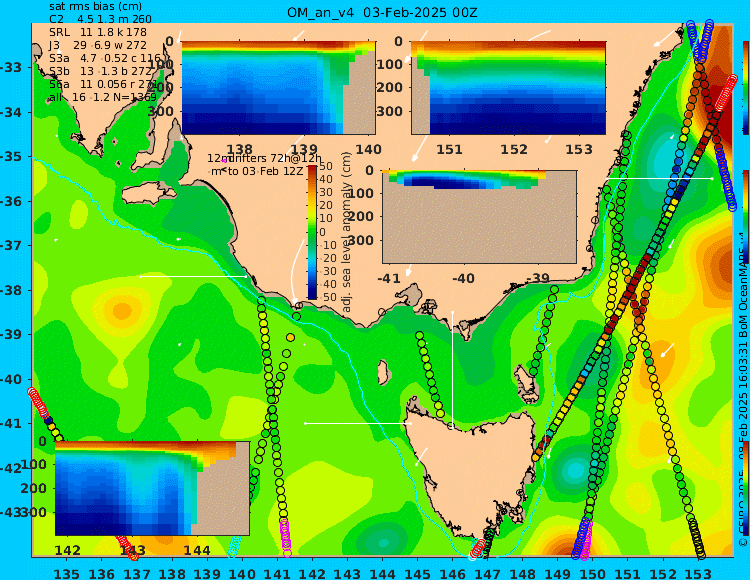
Task: Click longitude 145 on the bottom axis
Action: tap(417, 573)
